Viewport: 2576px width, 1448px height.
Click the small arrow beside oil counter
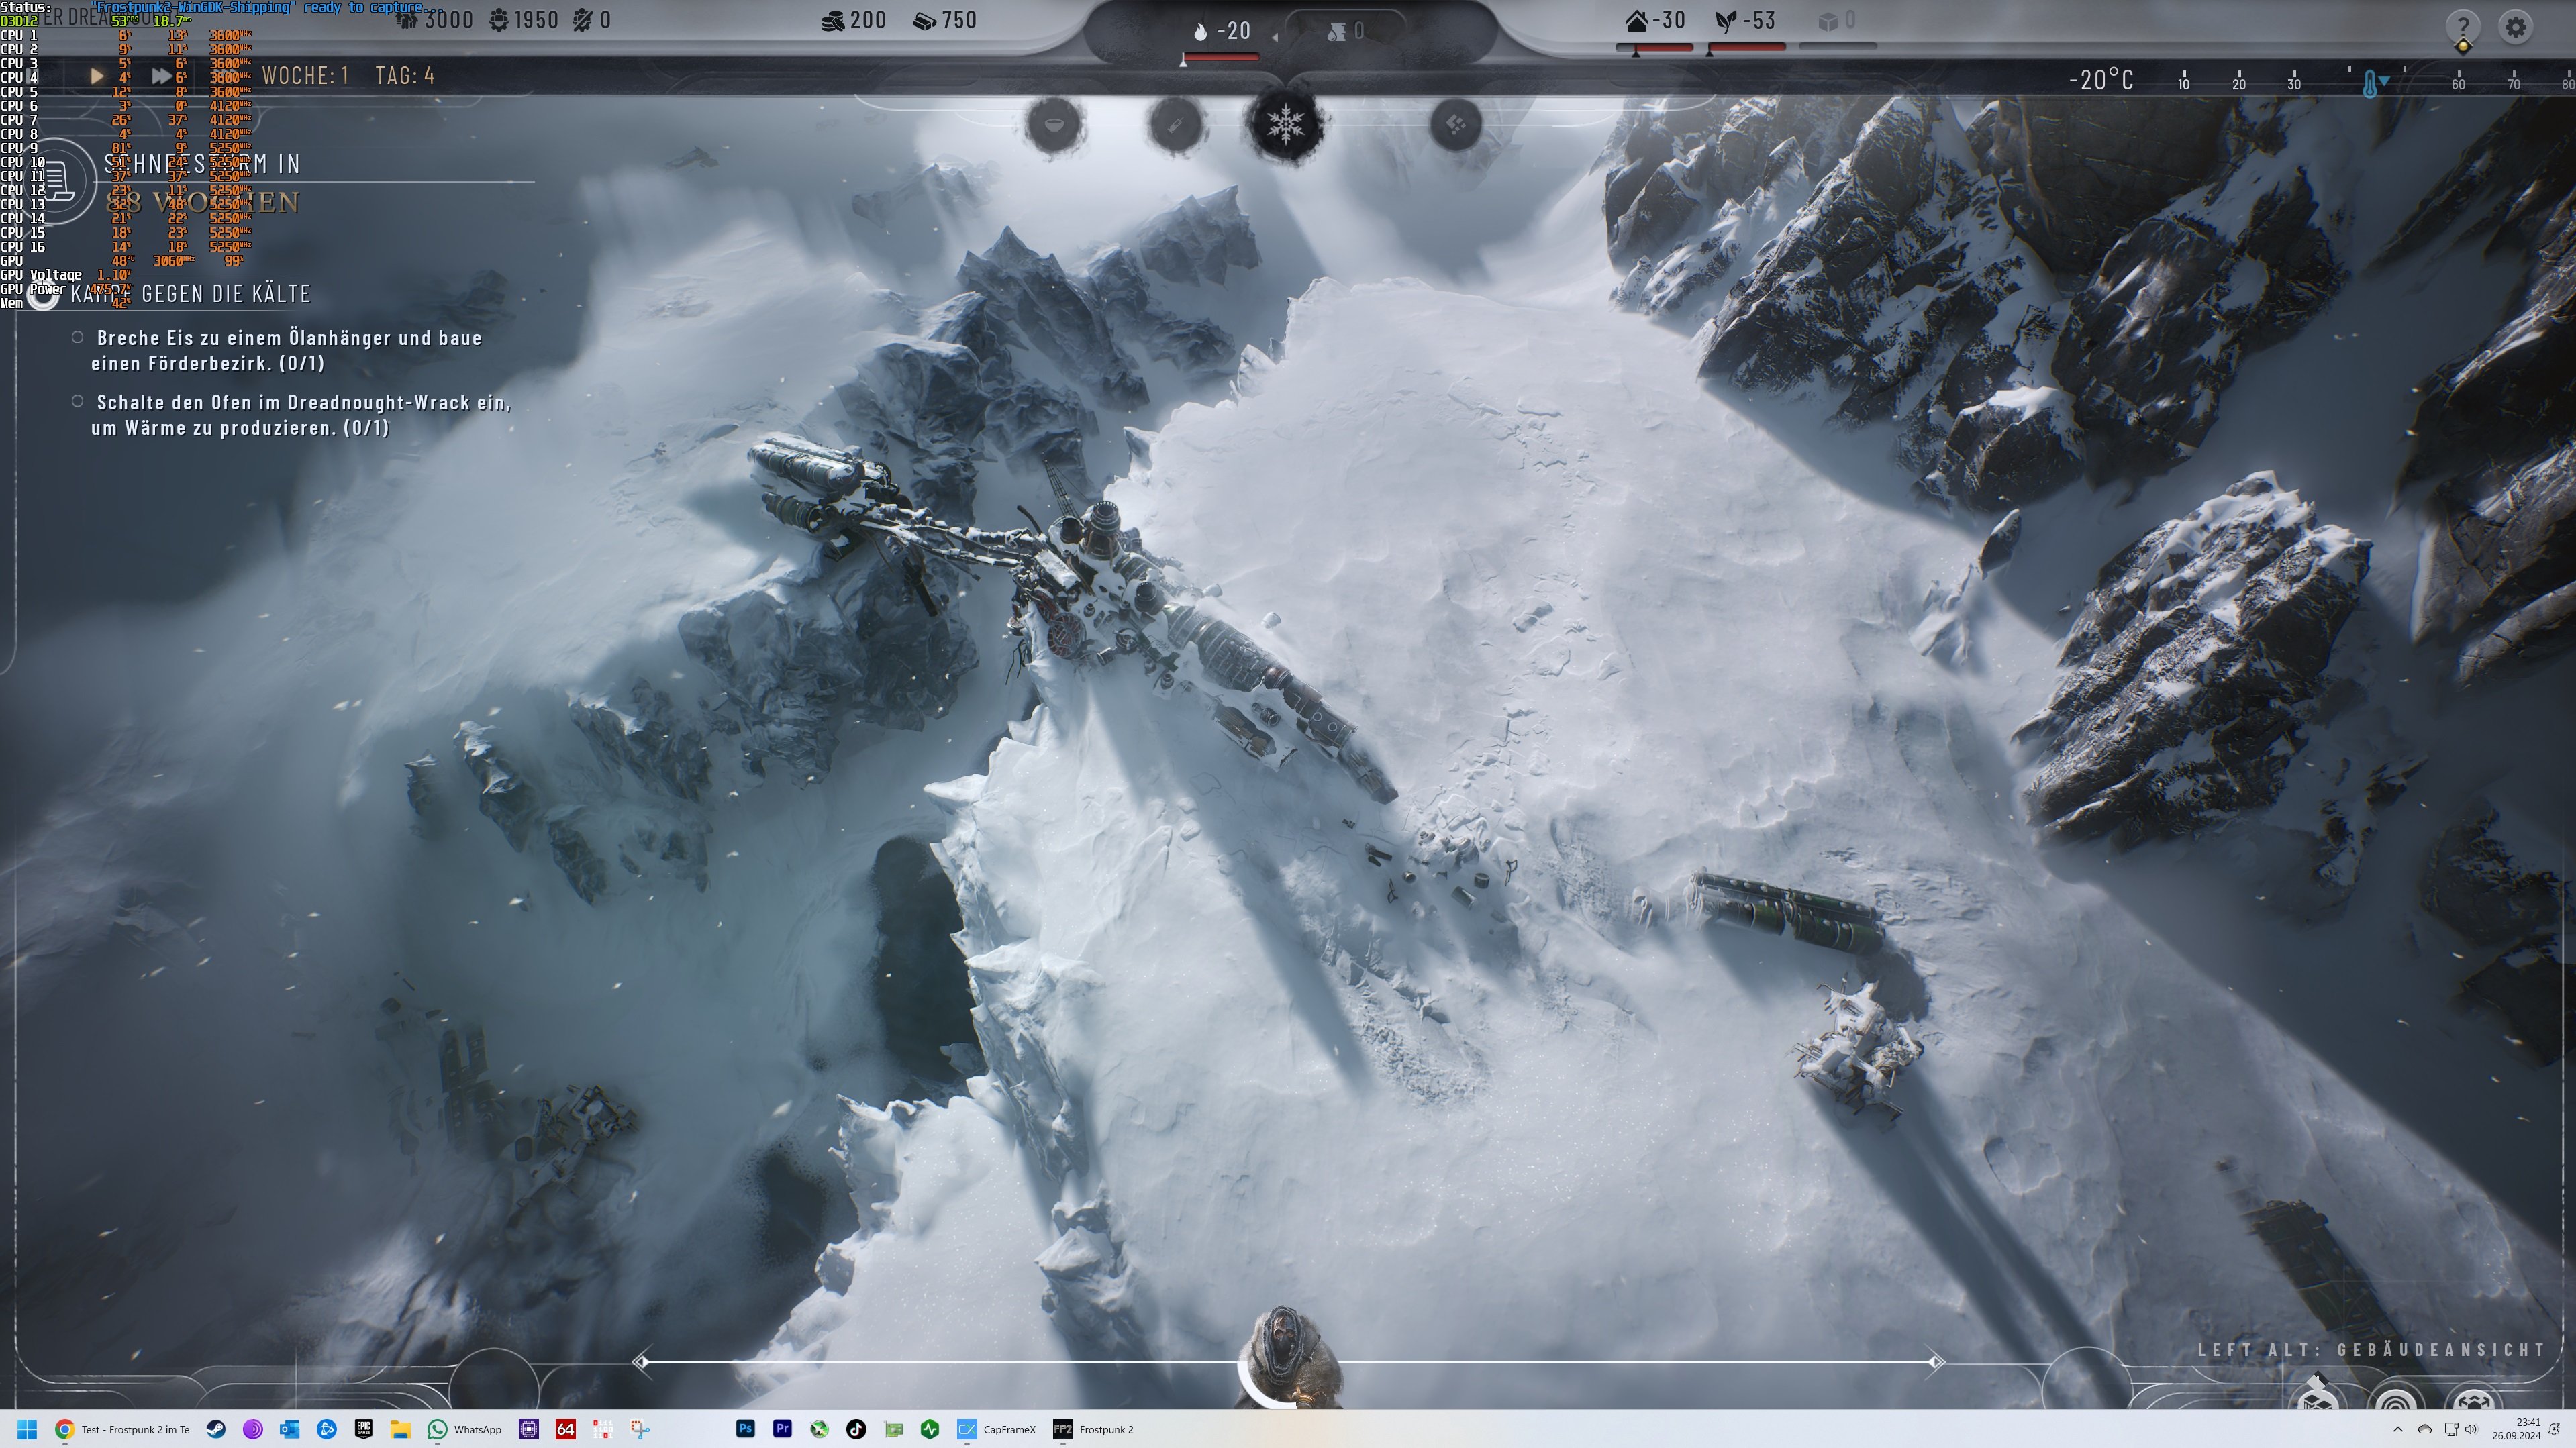[x=1275, y=37]
